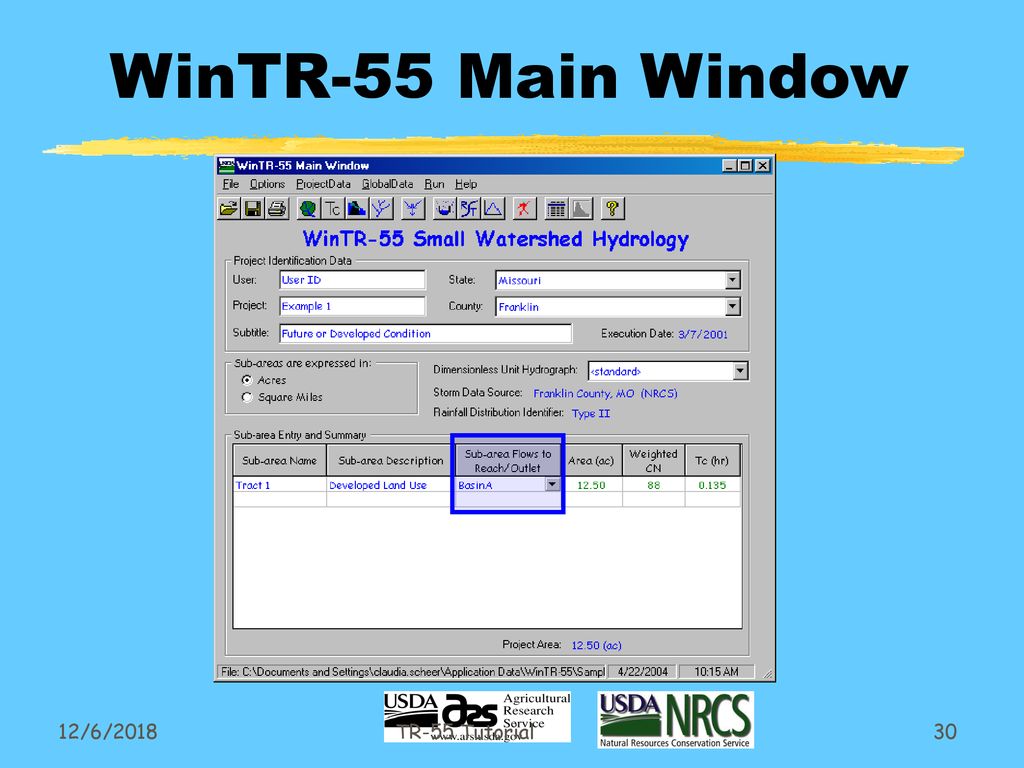Maximize the WinTR-55 Main Window
Image resolution: width=1024 pixels, height=768 pixels.
pos(745,166)
